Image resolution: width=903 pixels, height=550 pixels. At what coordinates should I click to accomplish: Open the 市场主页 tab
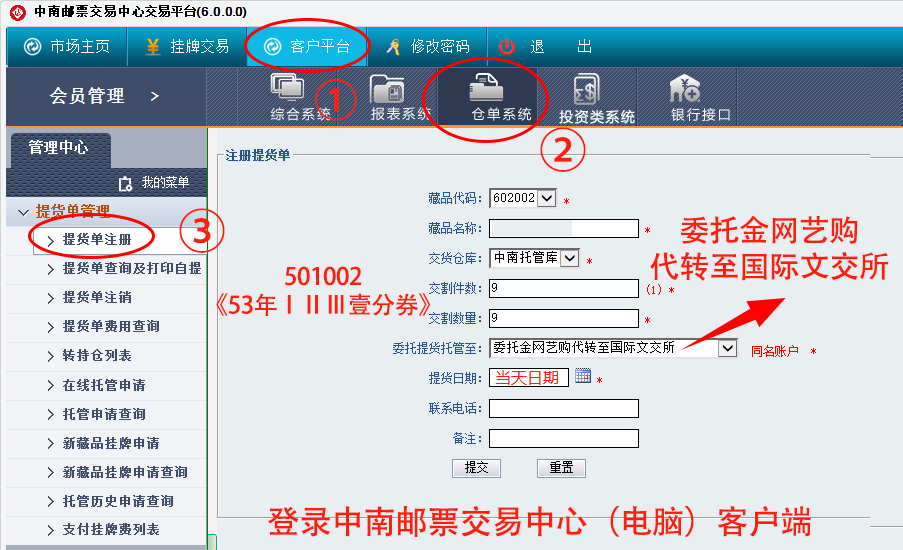coord(67,47)
